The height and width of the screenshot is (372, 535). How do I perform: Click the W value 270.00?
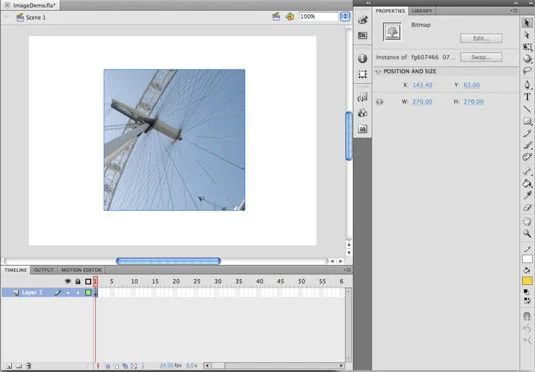(x=422, y=102)
